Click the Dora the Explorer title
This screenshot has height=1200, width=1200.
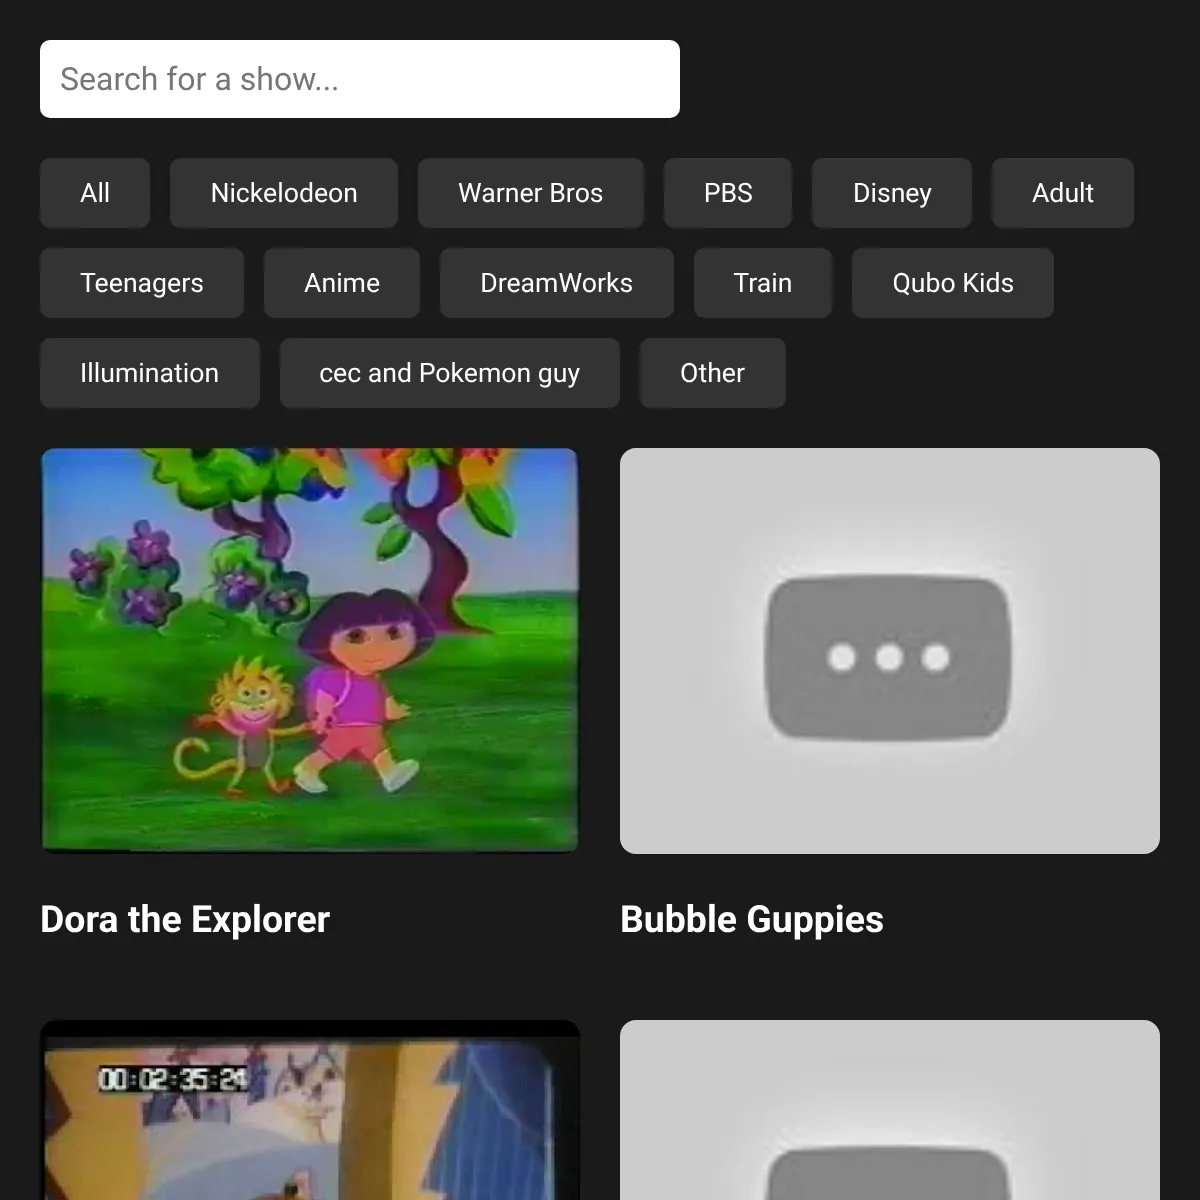[x=185, y=920]
